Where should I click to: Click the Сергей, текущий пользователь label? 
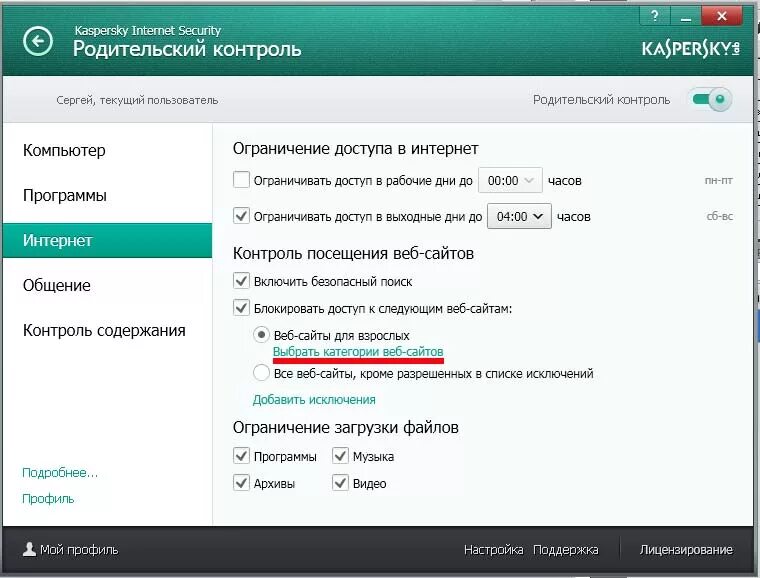tap(137, 100)
